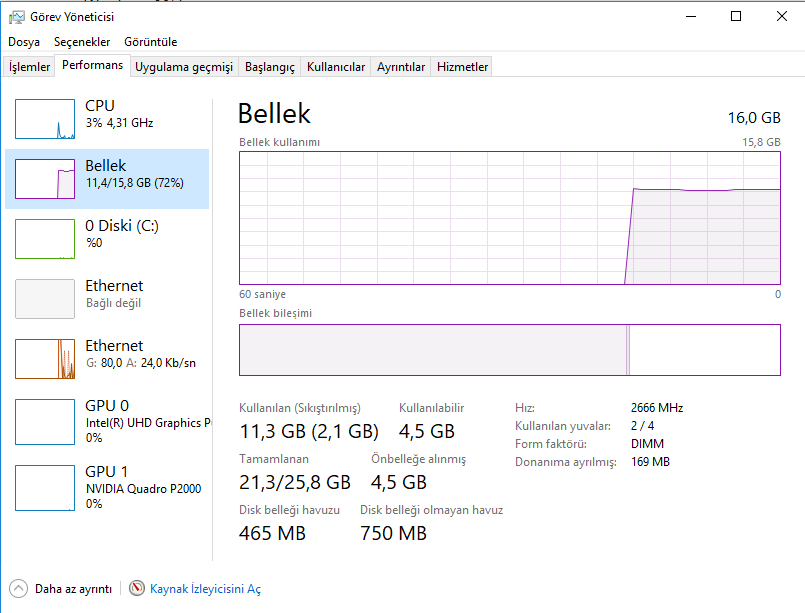Switch to the Uygulama geçmişi tab
Screen dimensions: 805x613
click(184, 67)
